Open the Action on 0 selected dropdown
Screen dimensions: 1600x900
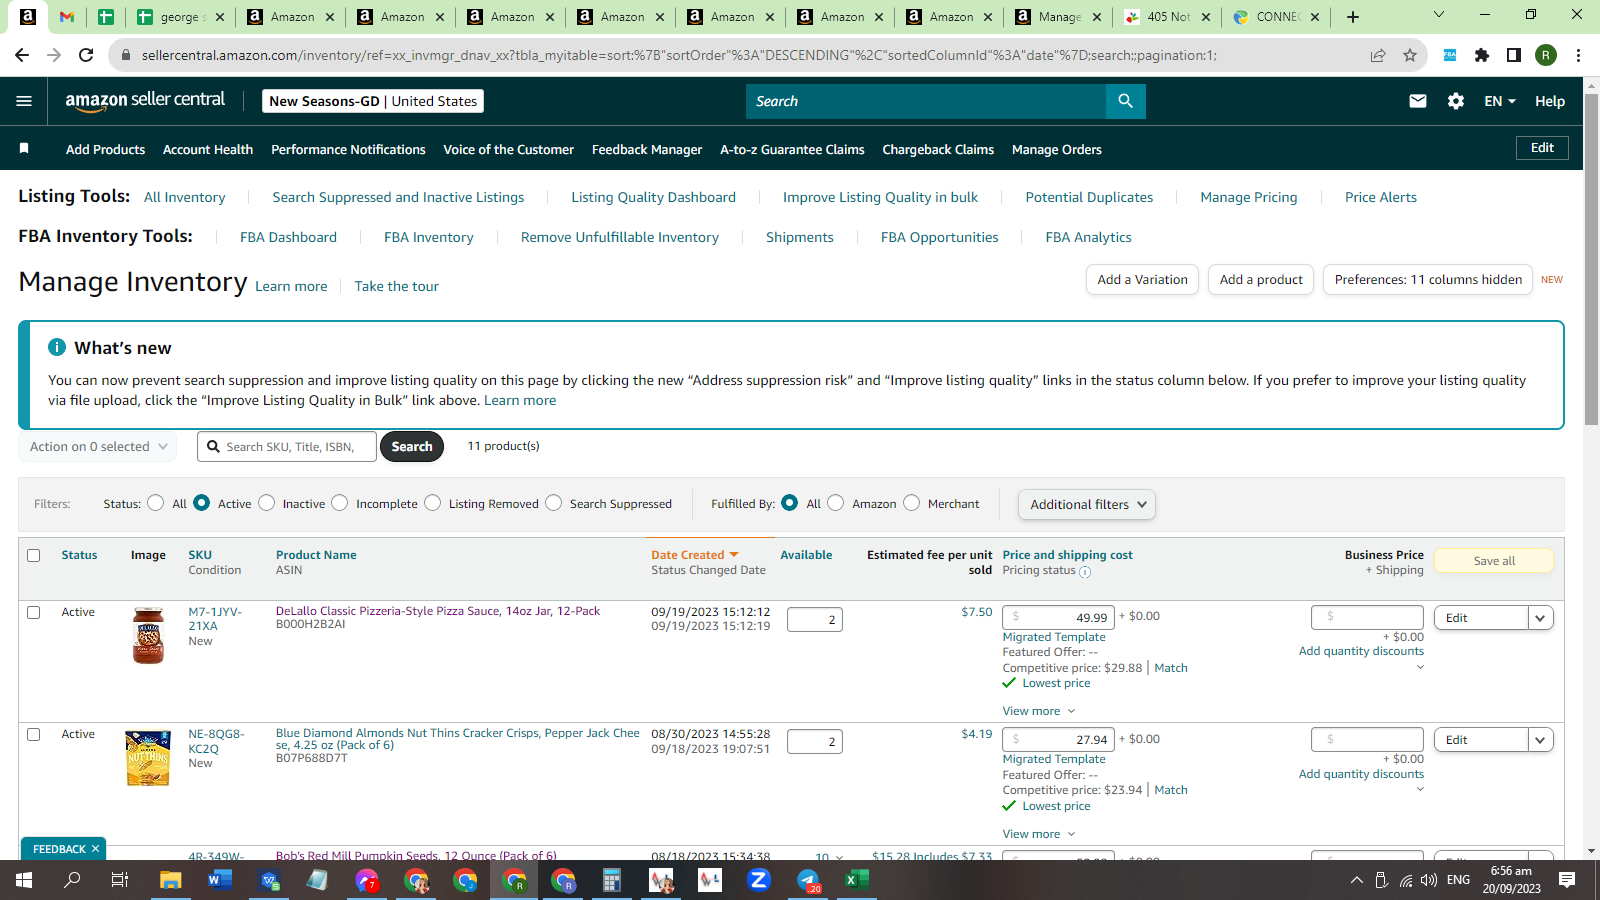[98, 447]
